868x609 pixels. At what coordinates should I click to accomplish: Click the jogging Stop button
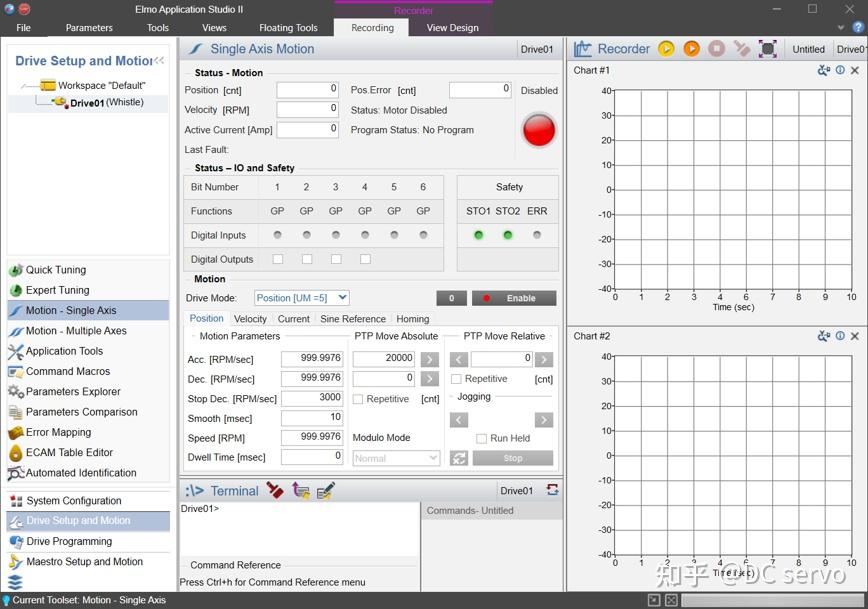pyautogui.click(x=513, y=458)
